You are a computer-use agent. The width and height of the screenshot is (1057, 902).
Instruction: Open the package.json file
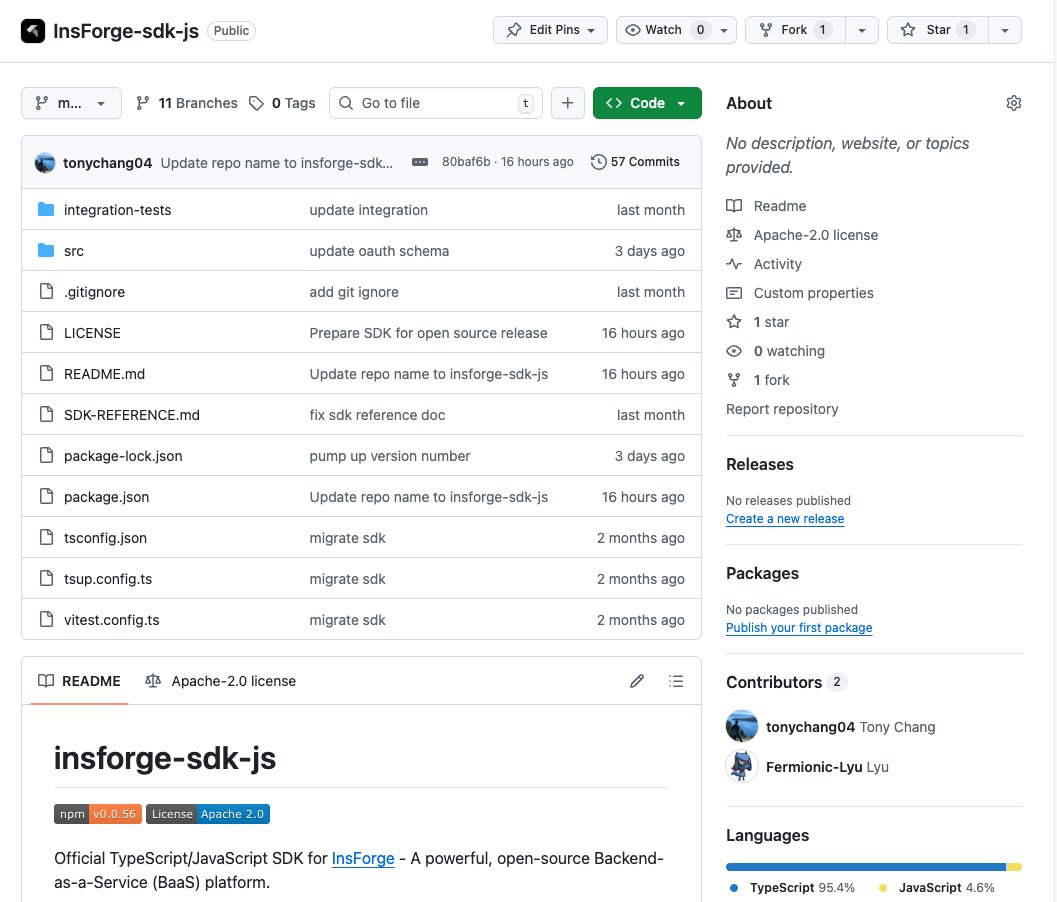(x=107, y=498)
